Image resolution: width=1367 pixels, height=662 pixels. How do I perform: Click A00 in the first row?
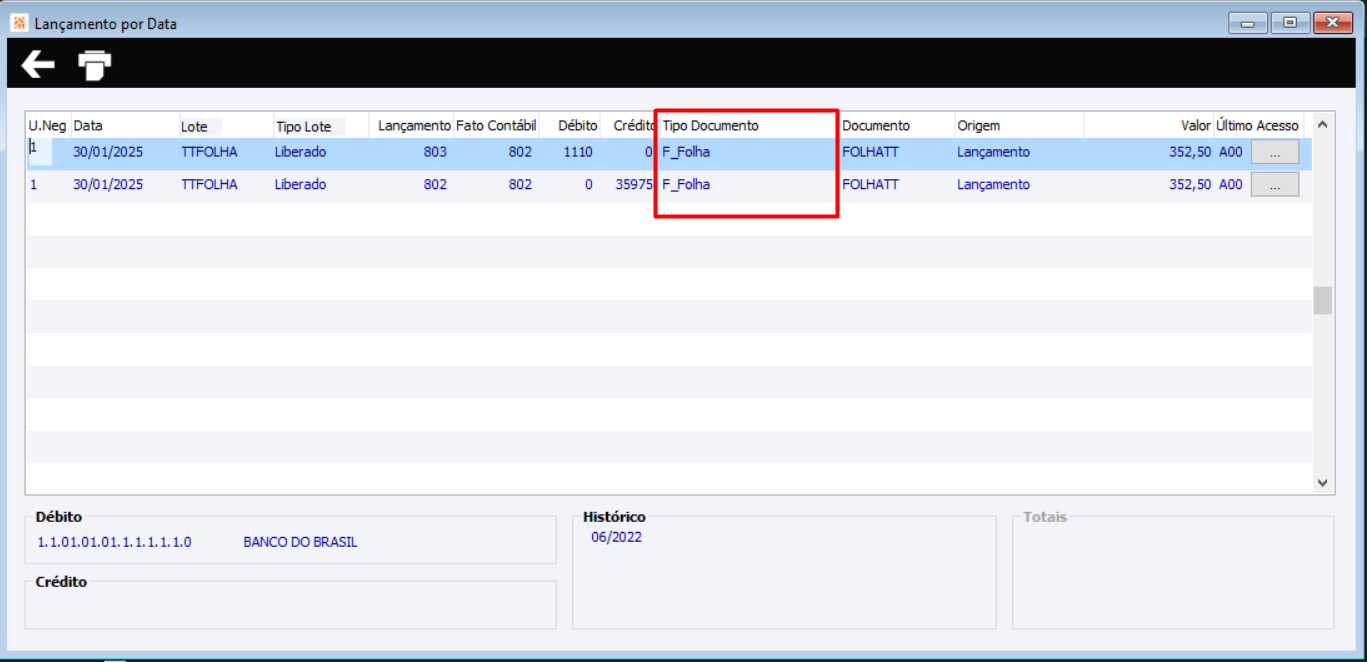pyautogui.click(x=1231, y=152)
